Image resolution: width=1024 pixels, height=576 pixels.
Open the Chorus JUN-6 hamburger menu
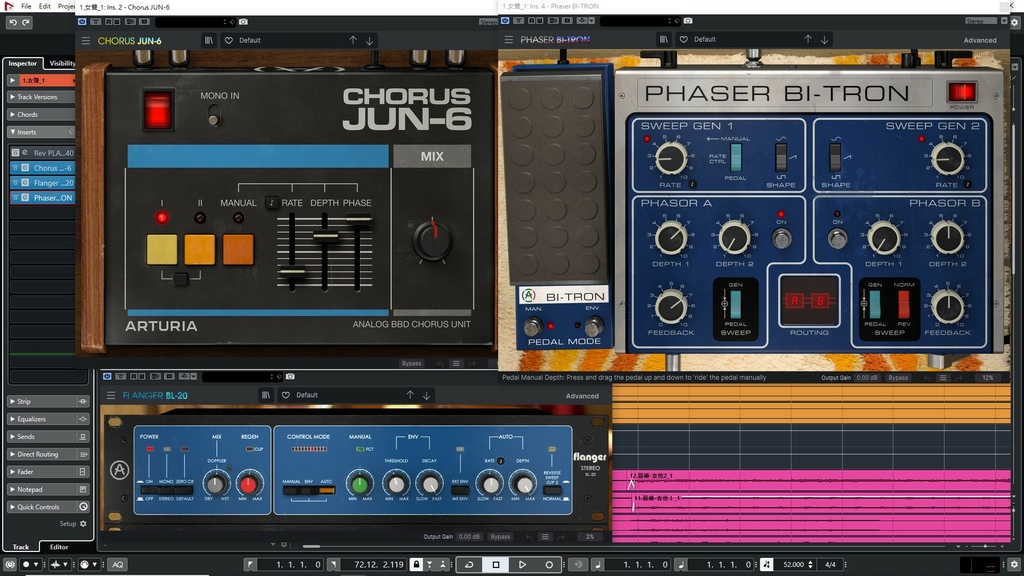tap(86, 40)
